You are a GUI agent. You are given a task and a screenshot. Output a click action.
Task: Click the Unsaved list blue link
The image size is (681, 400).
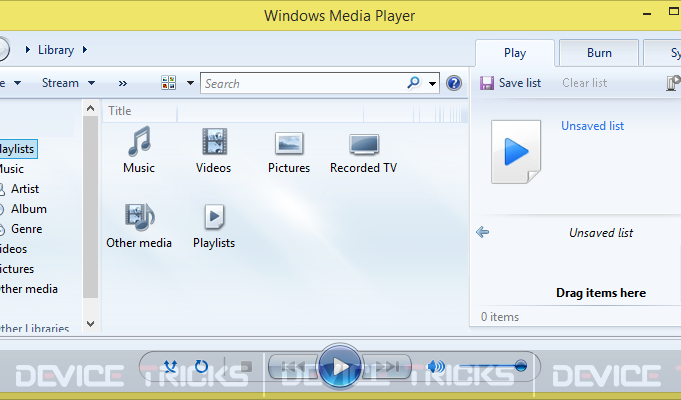point(592,126)
